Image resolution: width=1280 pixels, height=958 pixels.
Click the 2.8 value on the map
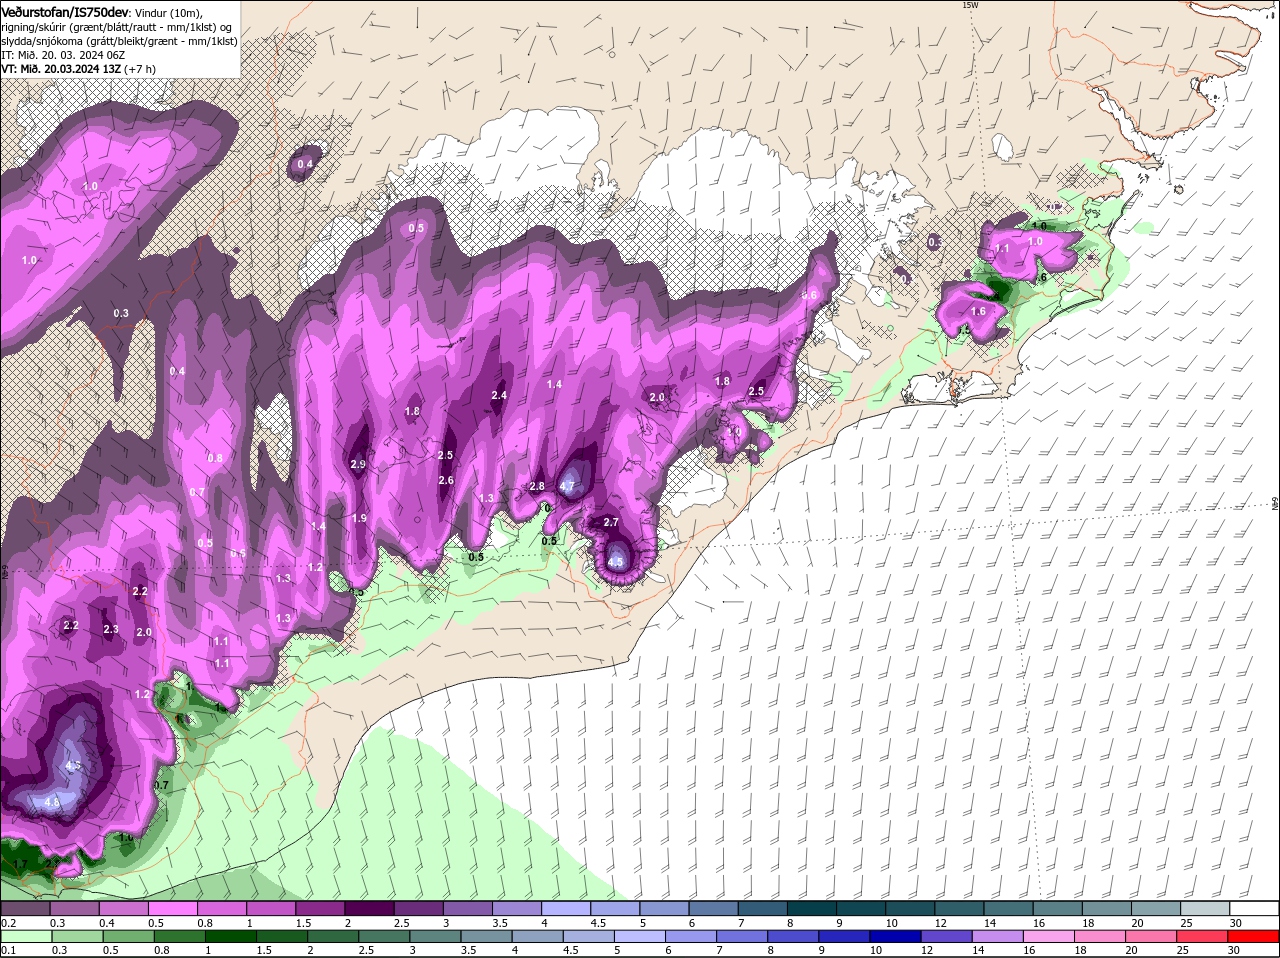pyautogui.click(x=536, y=486)
